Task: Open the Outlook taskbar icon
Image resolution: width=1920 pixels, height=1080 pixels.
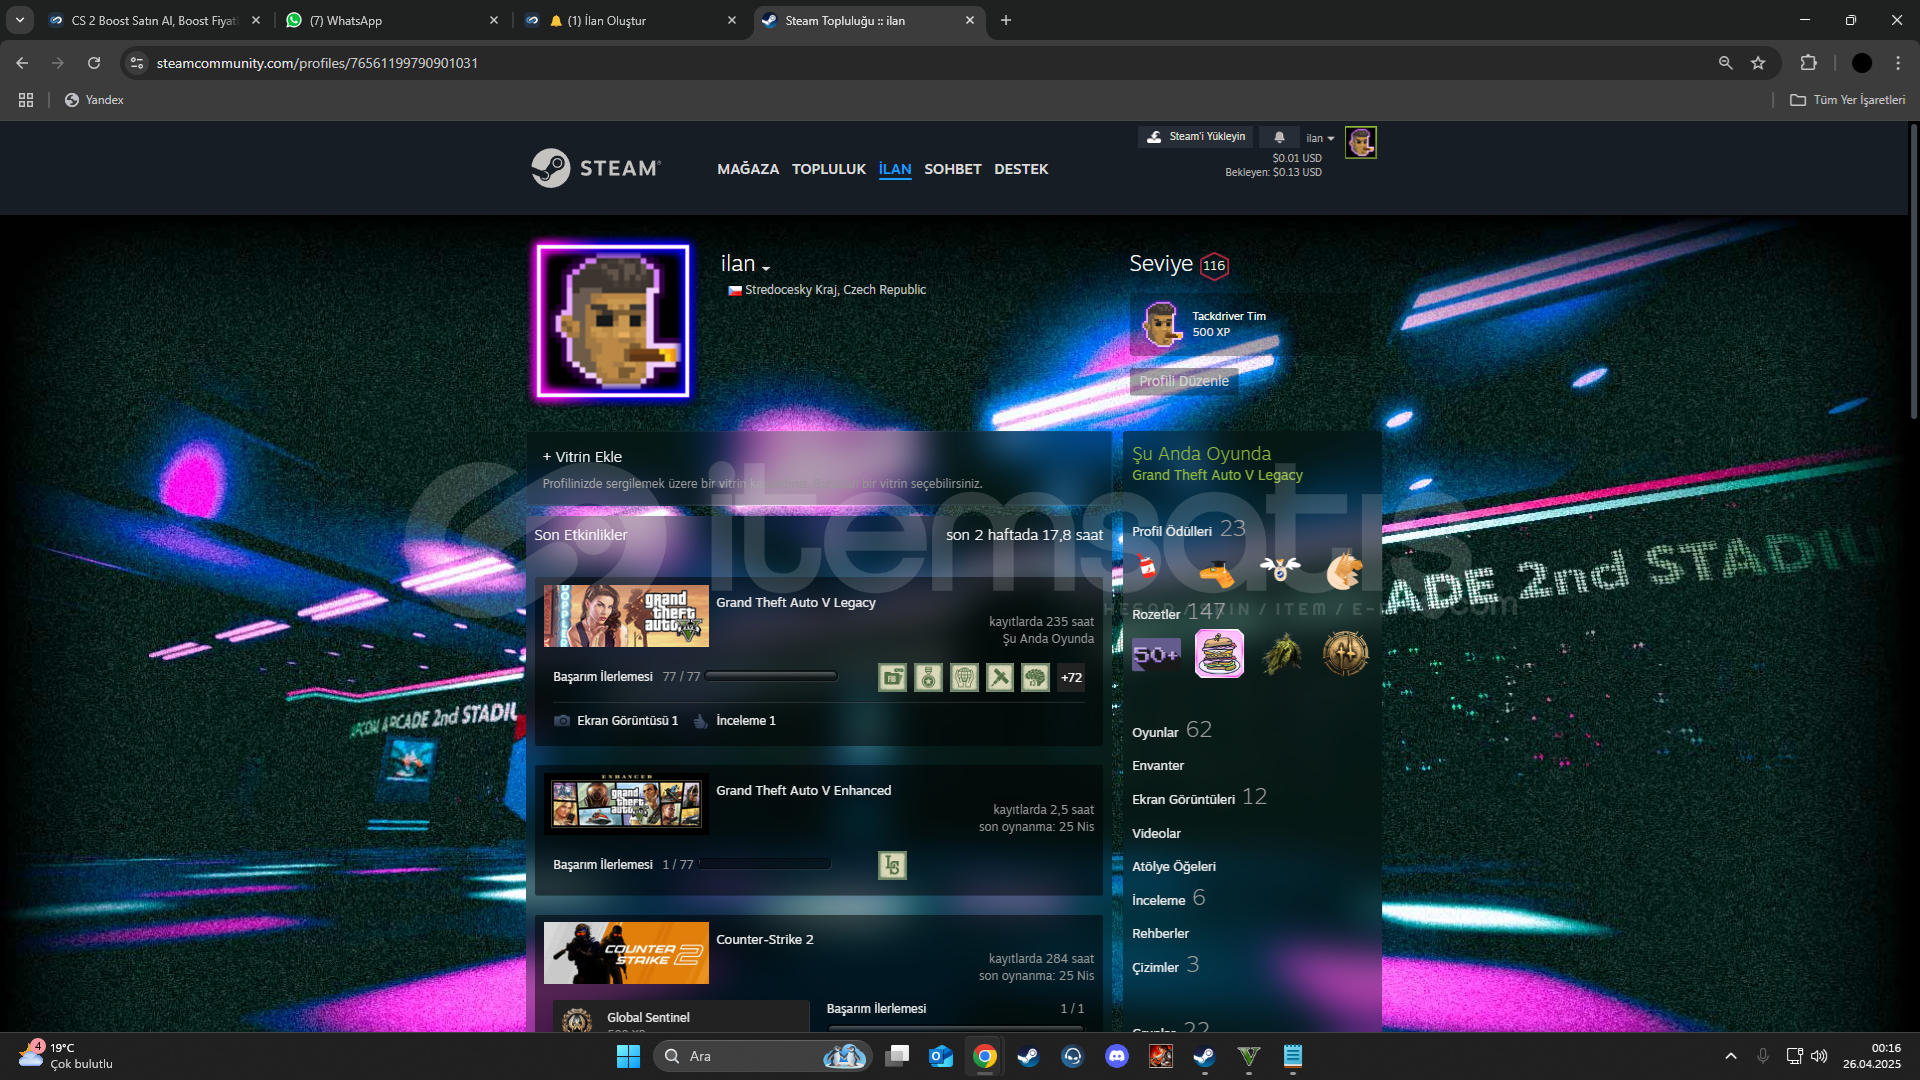Action: [941, 1056]
